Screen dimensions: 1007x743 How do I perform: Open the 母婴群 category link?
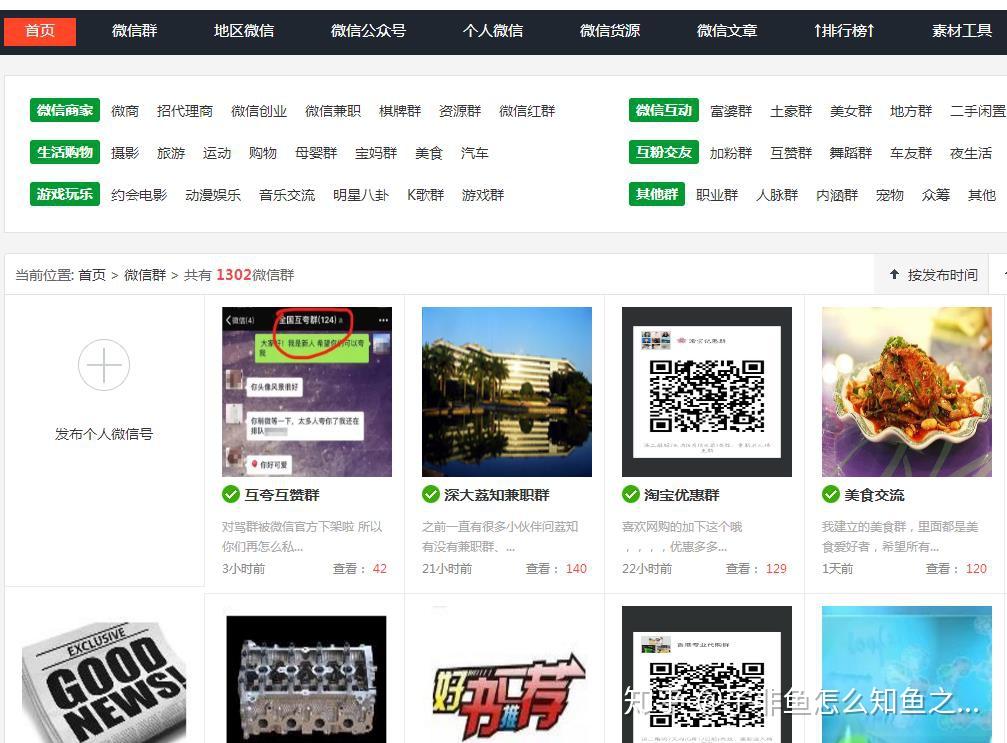pos(316,153)
